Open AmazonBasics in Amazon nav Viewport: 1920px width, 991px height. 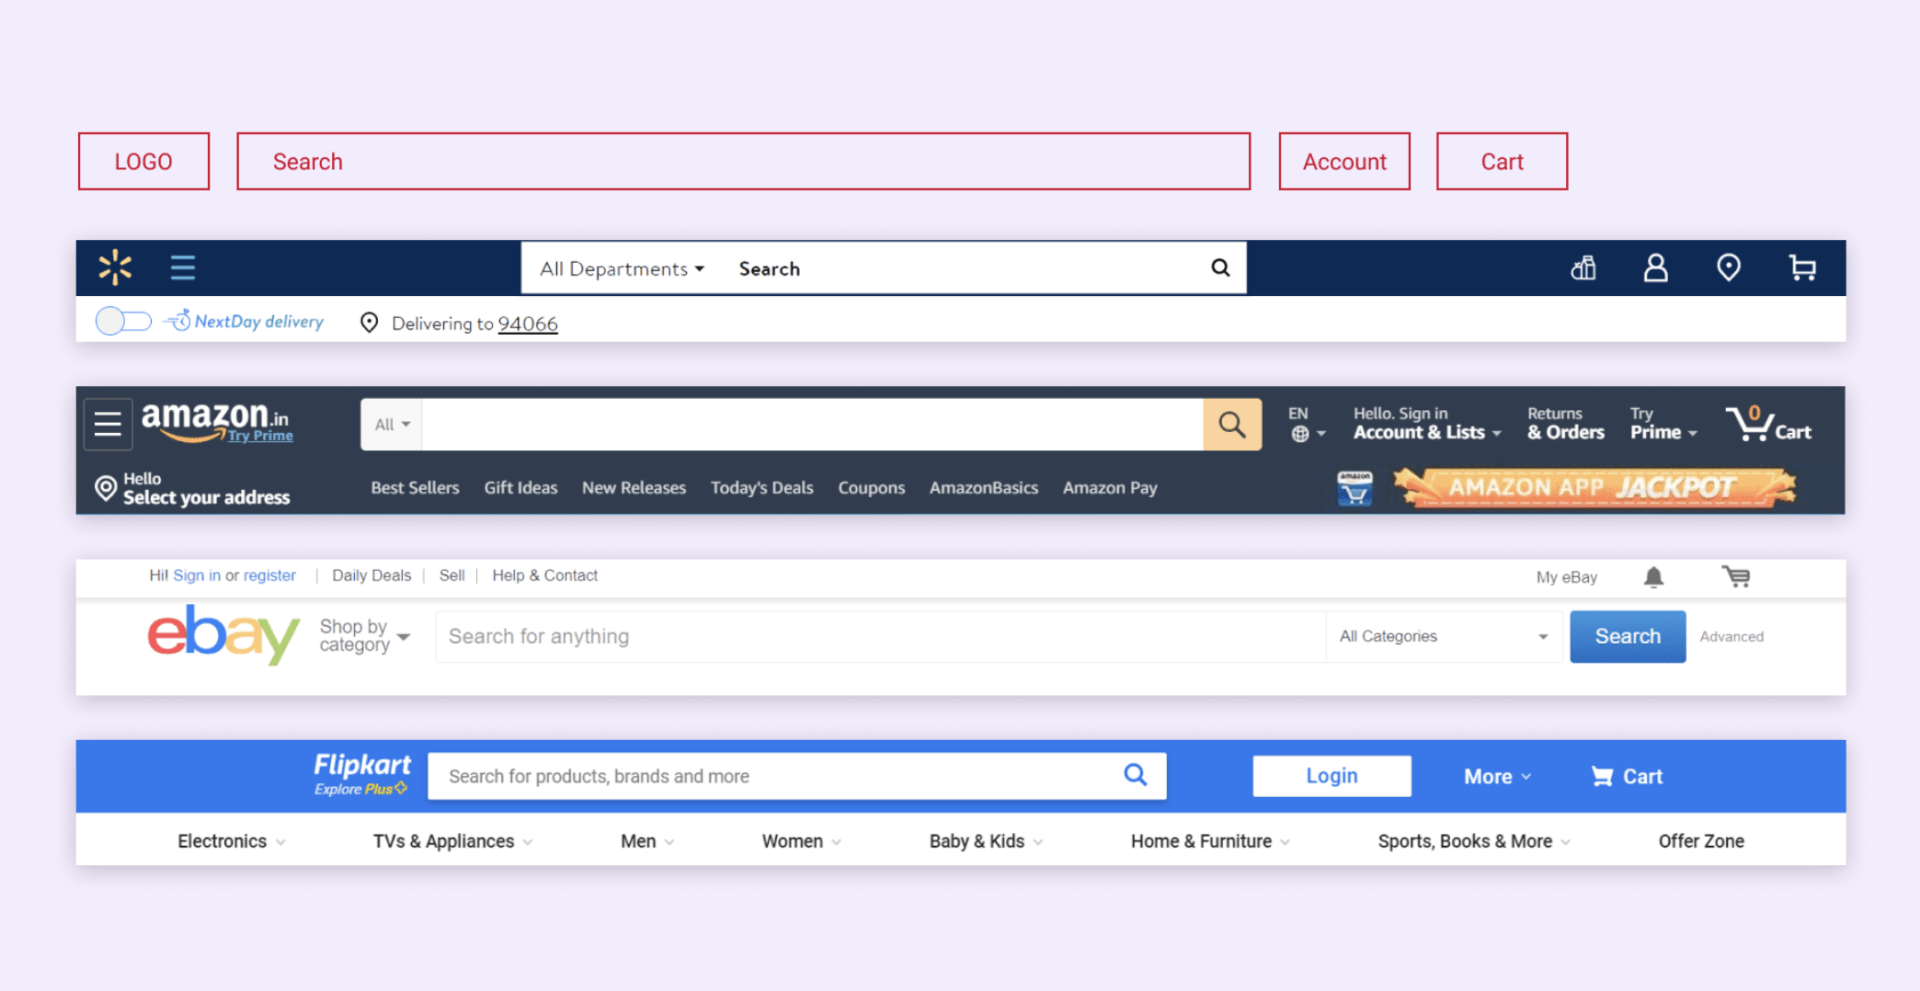point(984,488)
